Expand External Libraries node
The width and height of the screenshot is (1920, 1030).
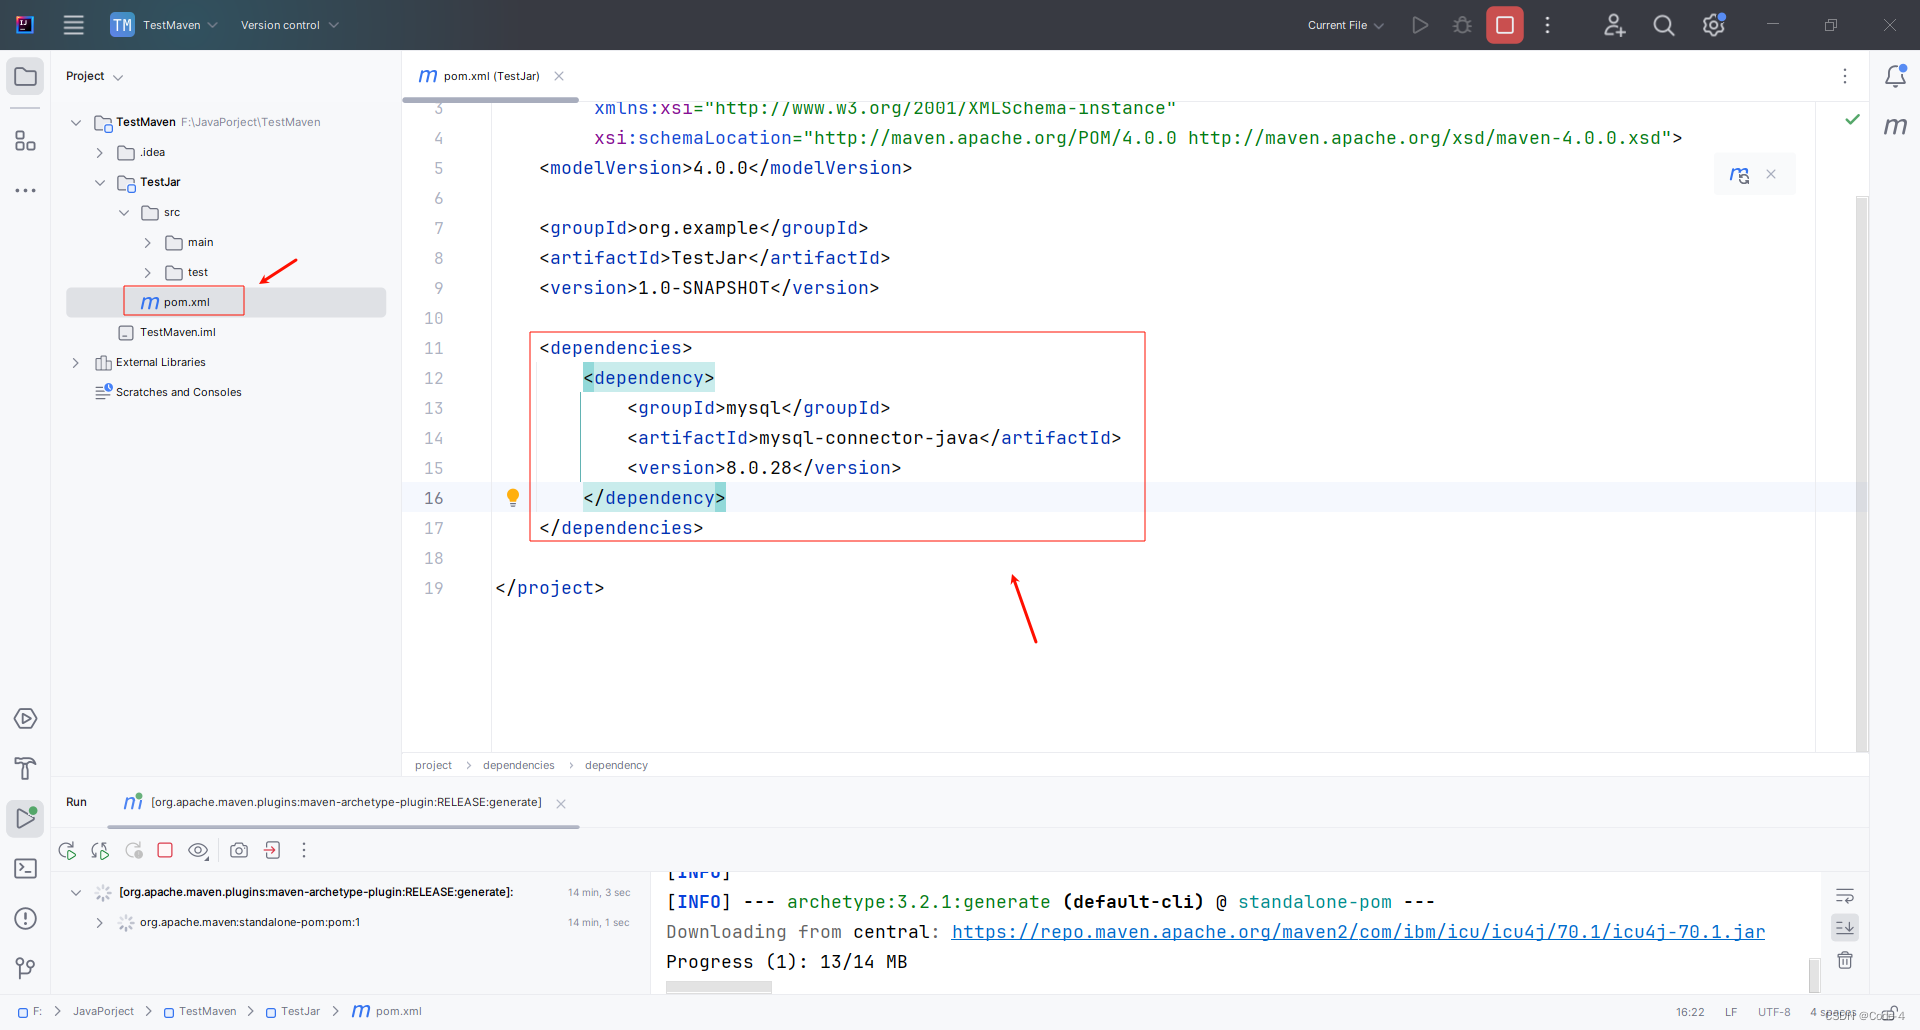pos(75,362)
